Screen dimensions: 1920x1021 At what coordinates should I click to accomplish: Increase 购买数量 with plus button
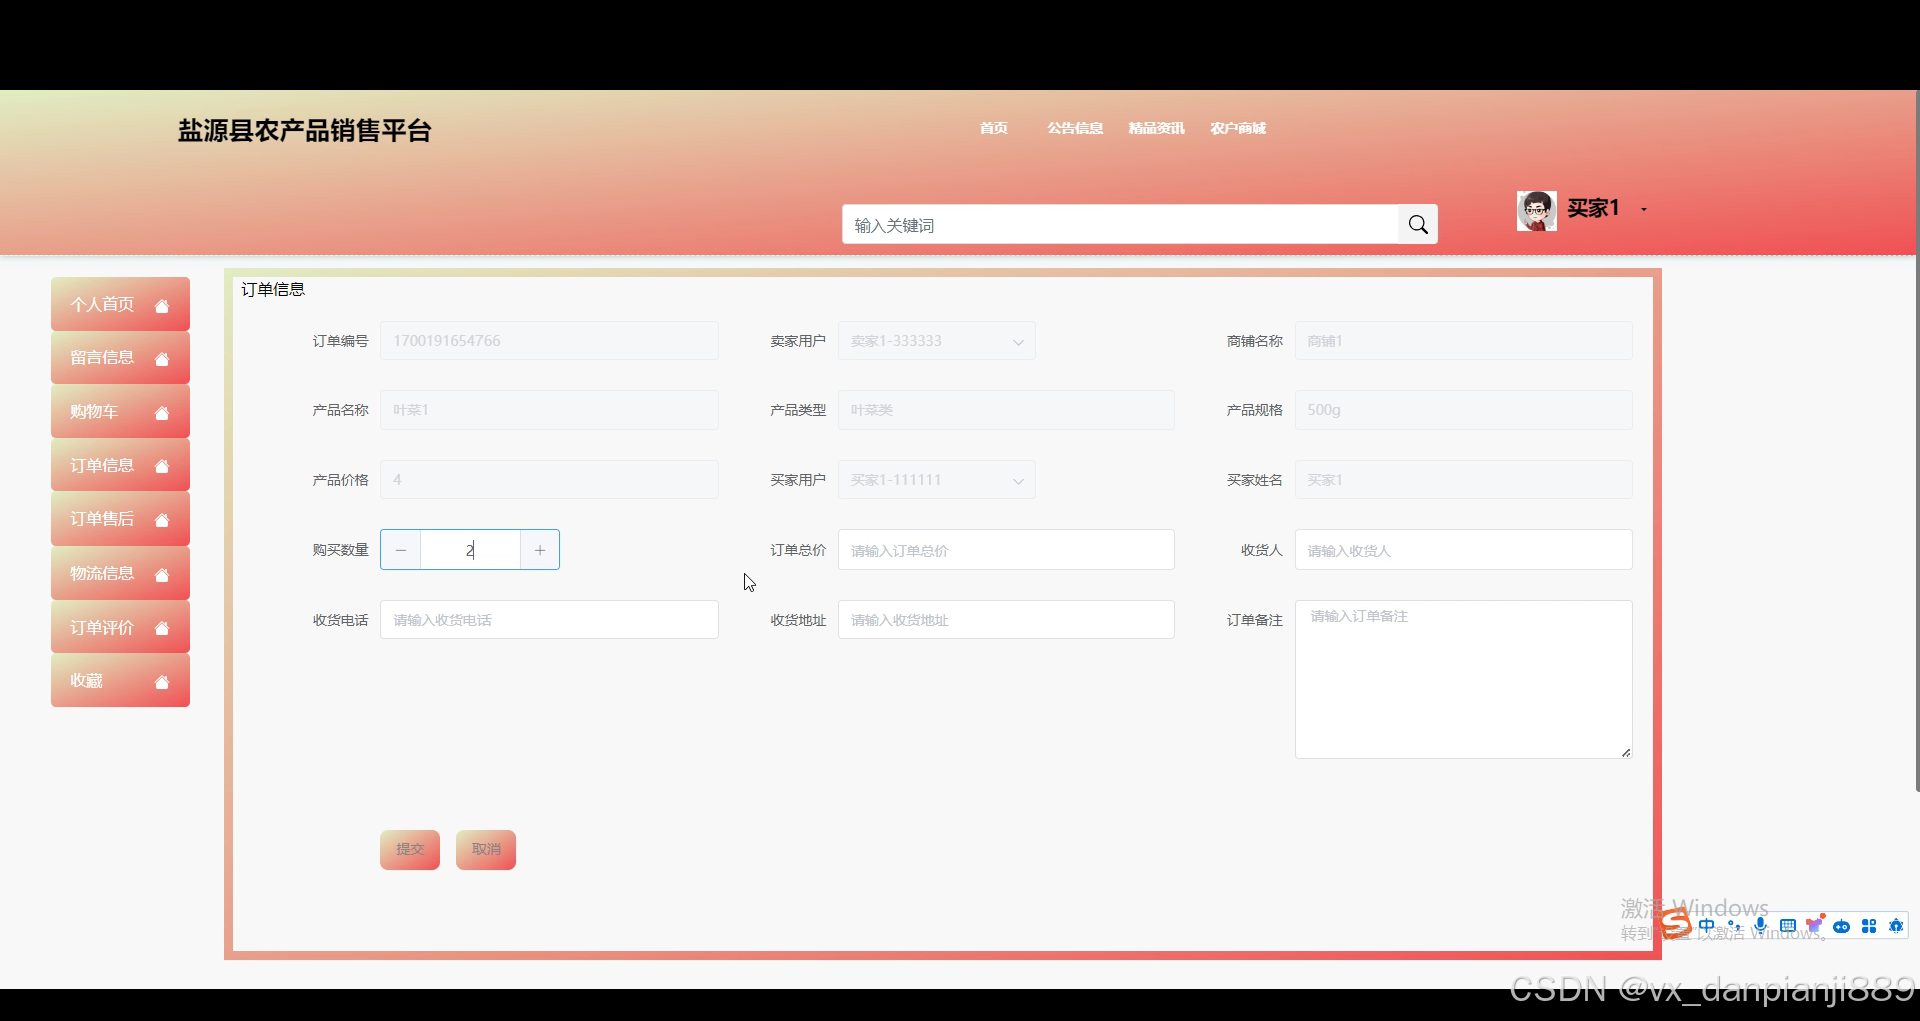coord(540,550)
